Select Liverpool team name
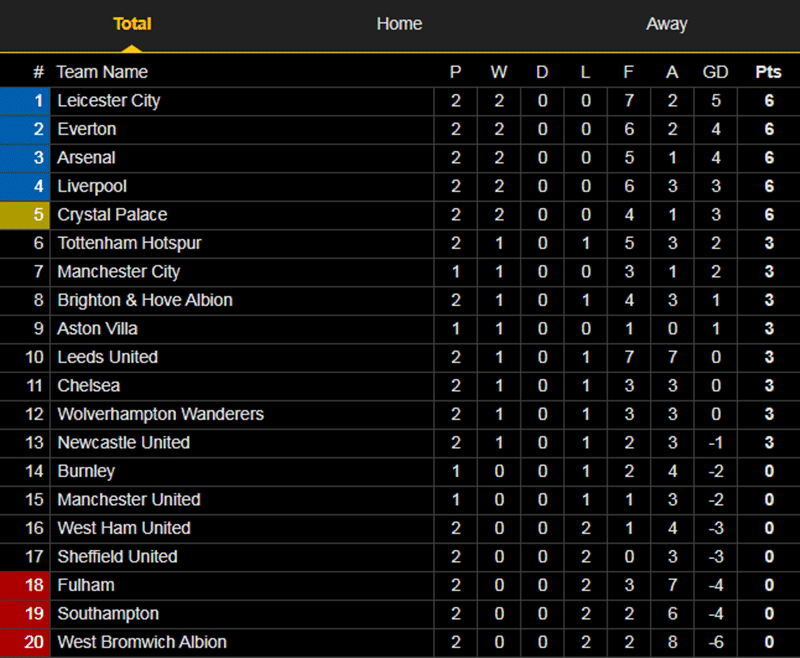Screen dimensions: 800x658 click(92, 186)
